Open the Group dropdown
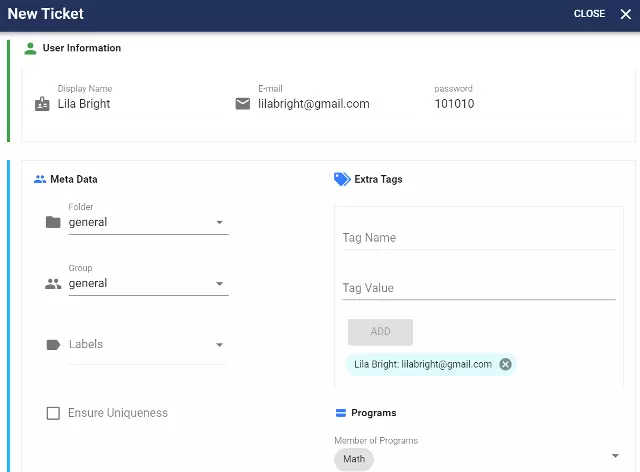 click(x=149, y=283)
